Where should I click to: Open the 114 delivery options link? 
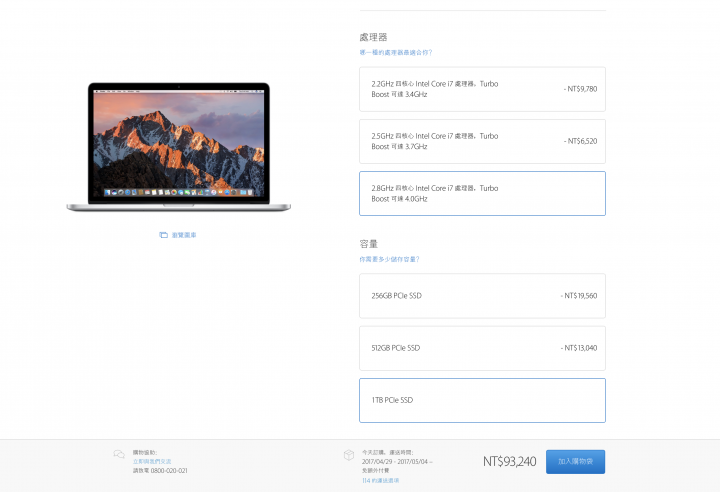point(380,481)
